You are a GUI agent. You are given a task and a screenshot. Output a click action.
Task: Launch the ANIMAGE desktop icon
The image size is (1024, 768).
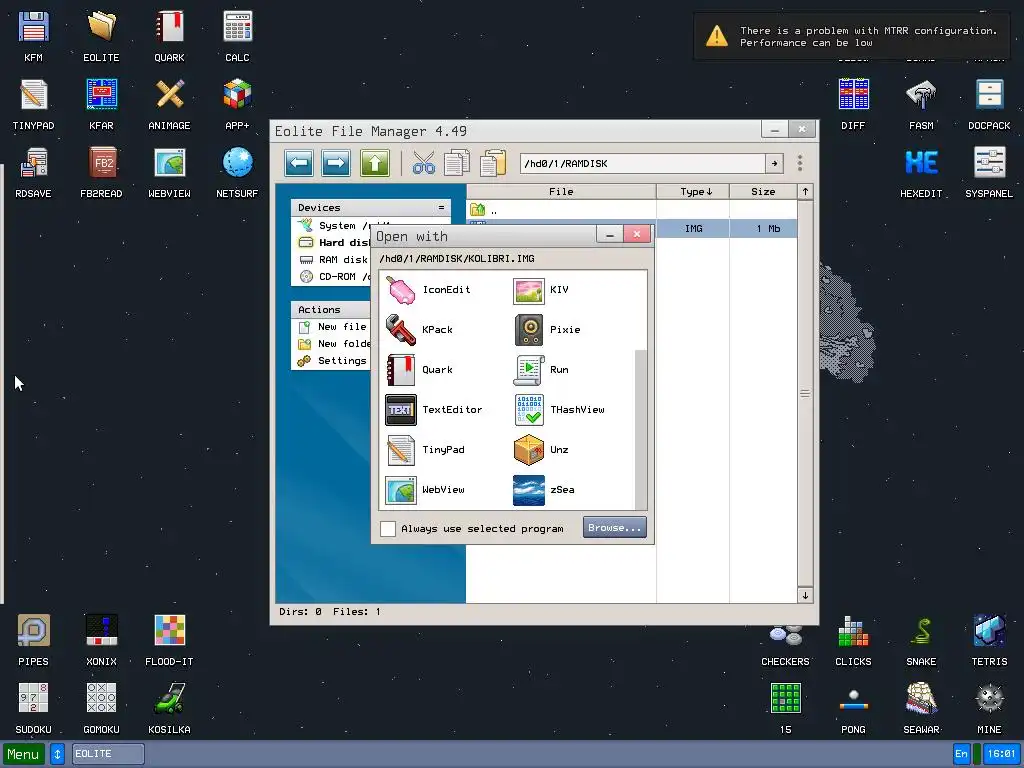point(169,104)
